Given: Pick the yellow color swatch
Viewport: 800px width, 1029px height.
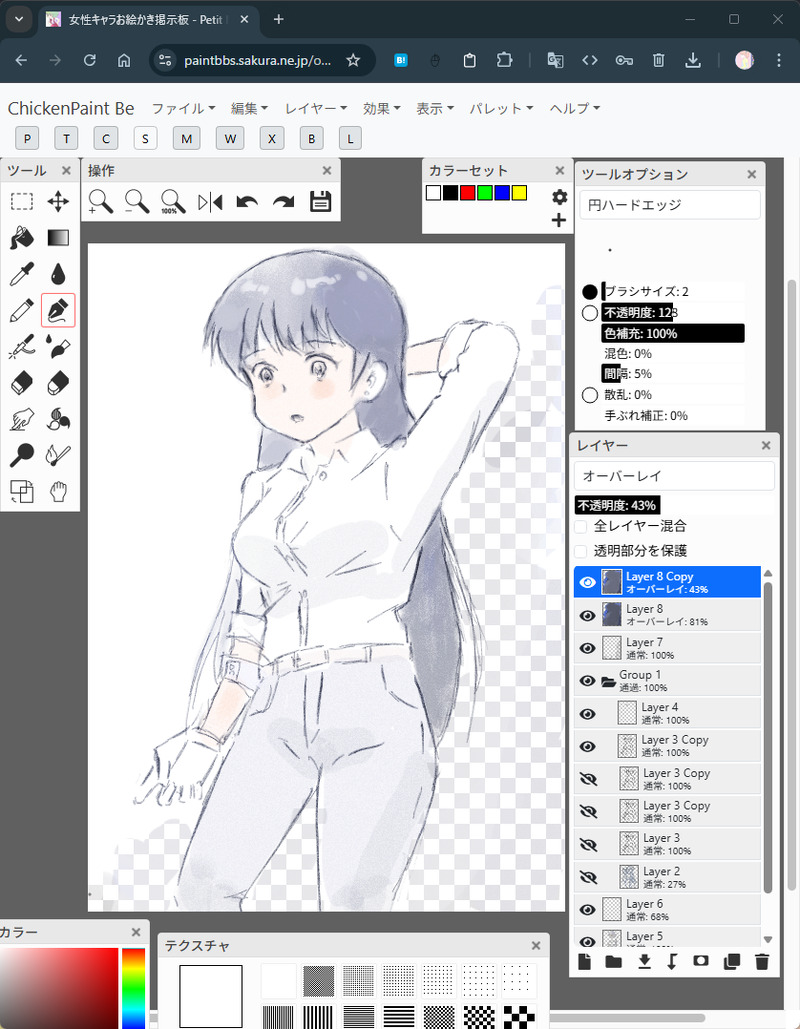Looking at the screenshot, I should [519, 193].
